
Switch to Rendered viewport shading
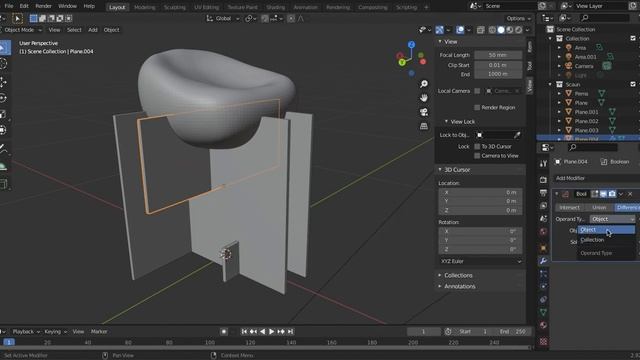(x=518, y=30)
